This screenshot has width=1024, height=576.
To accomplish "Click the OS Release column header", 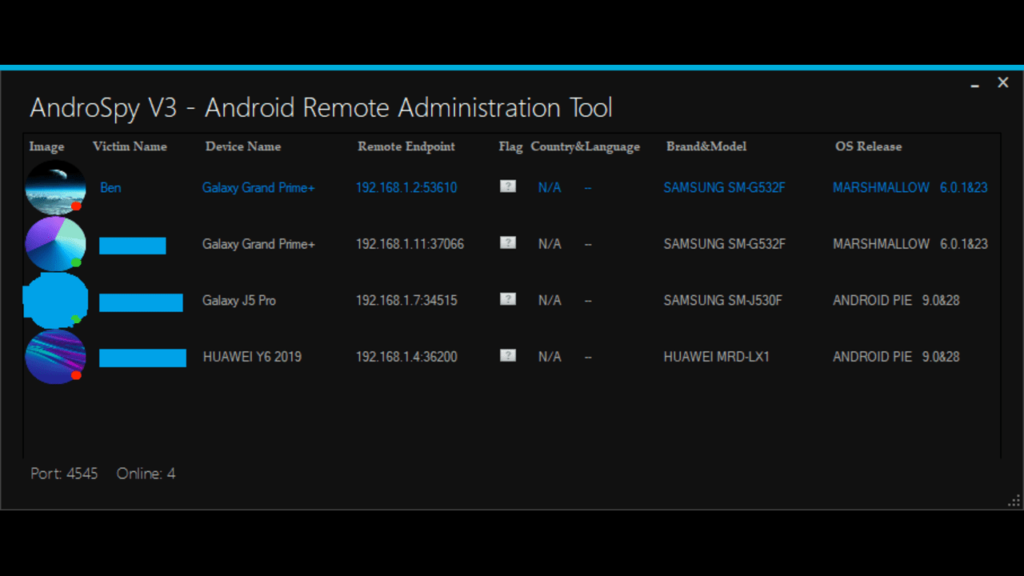I will pos(869,147).
